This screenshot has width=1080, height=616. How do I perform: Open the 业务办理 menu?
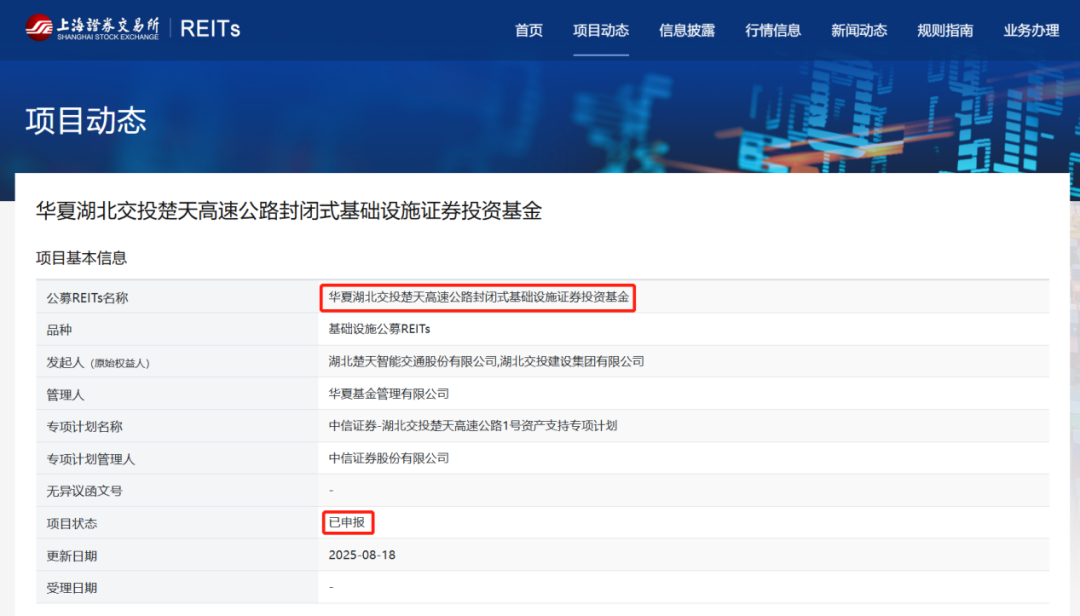1031,30
